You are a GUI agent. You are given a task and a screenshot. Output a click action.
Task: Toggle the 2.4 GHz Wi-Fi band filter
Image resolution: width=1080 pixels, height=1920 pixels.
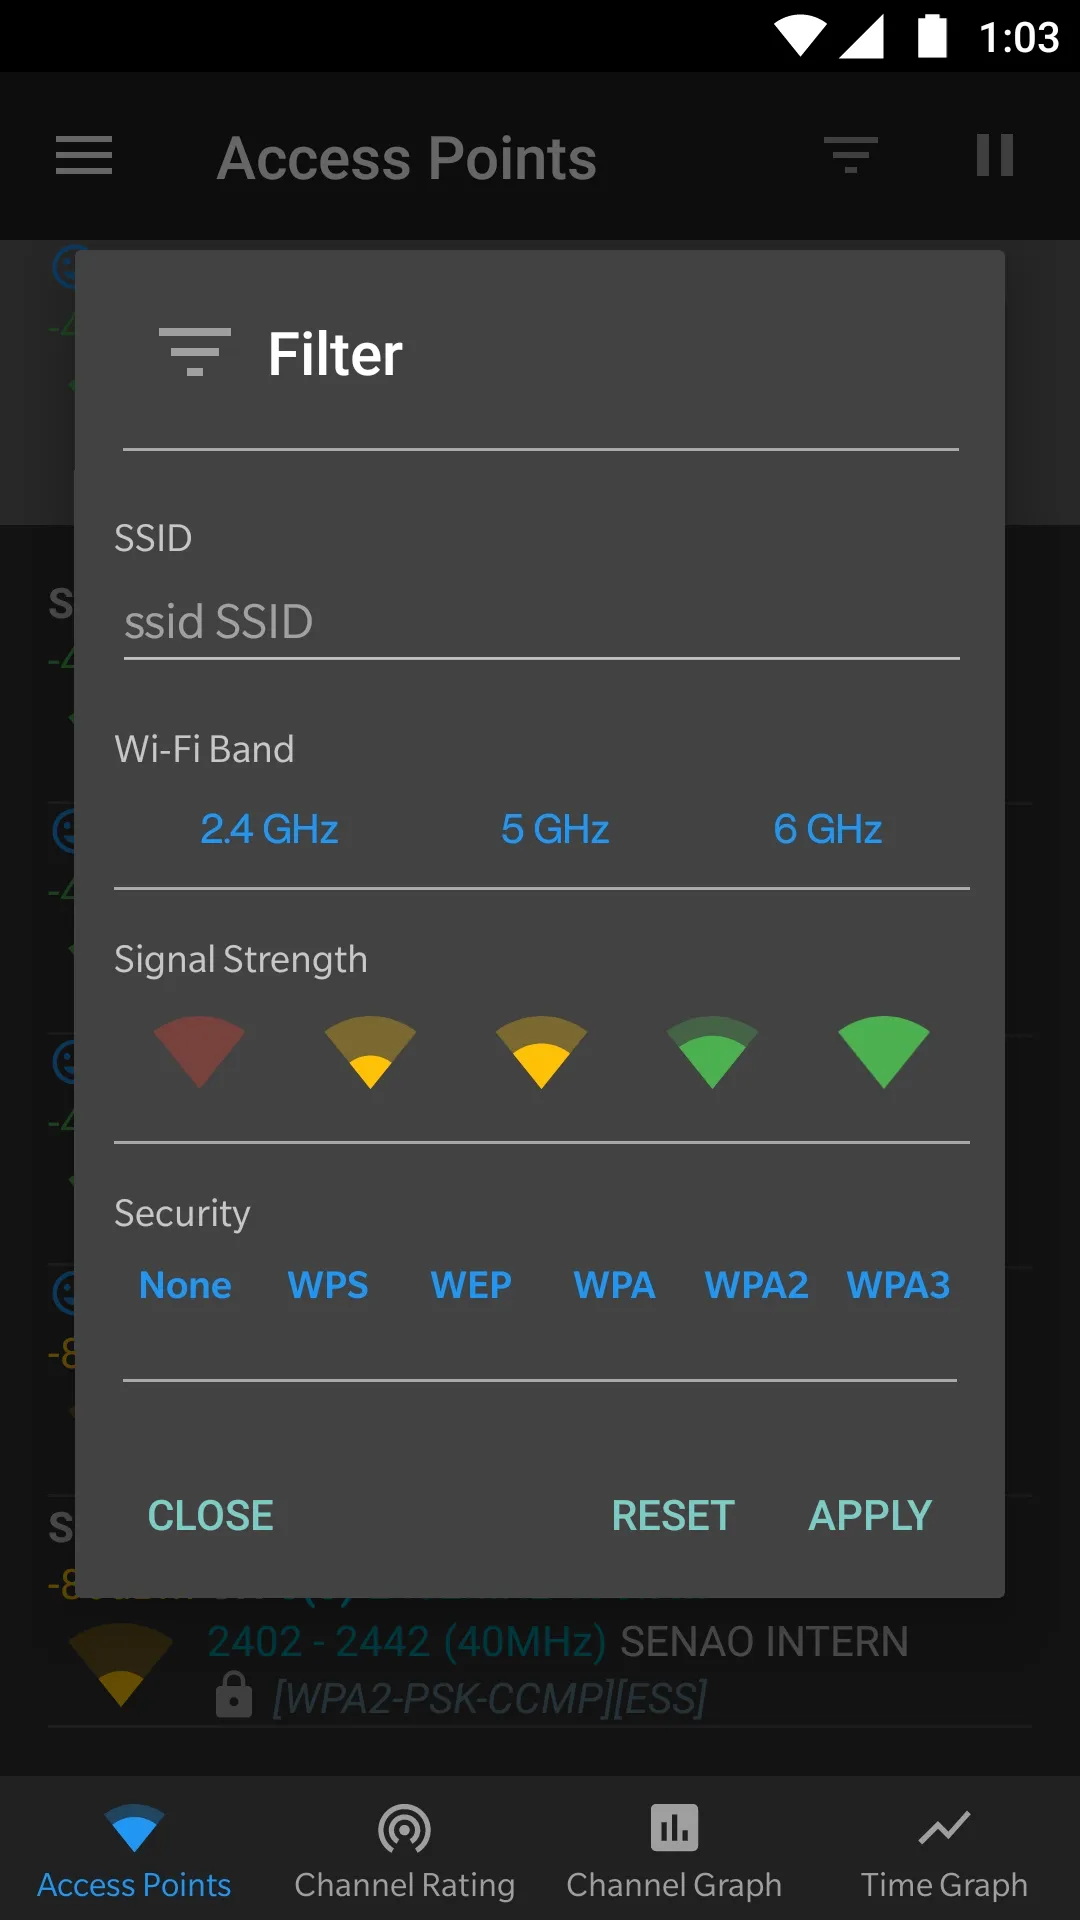[x=269, y=828]
